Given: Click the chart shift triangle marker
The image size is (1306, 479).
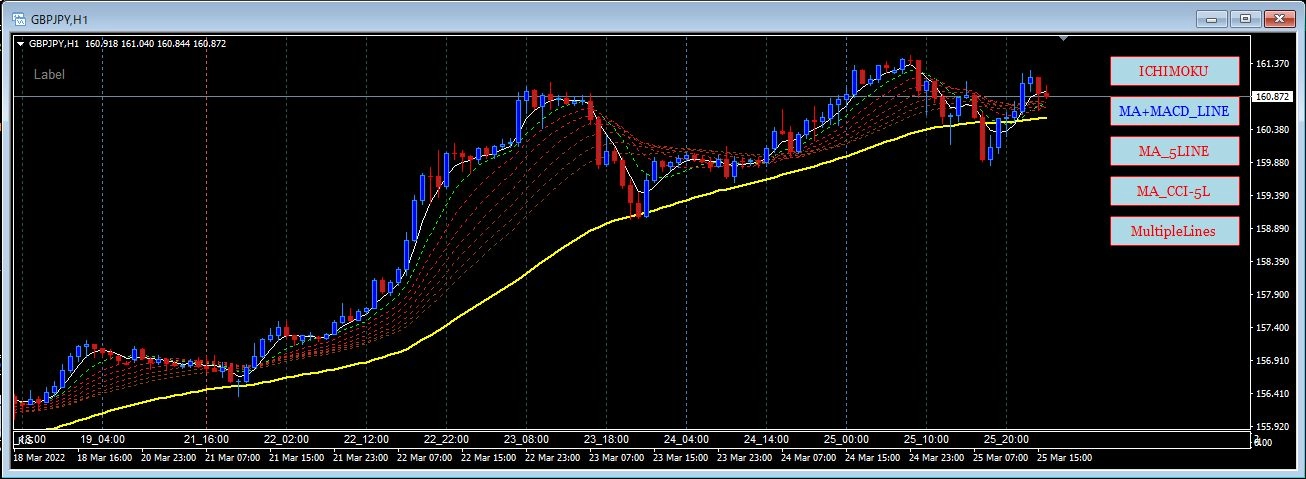Looking at the screenshot, I should pyautogui.click(x=1064, y=39).
